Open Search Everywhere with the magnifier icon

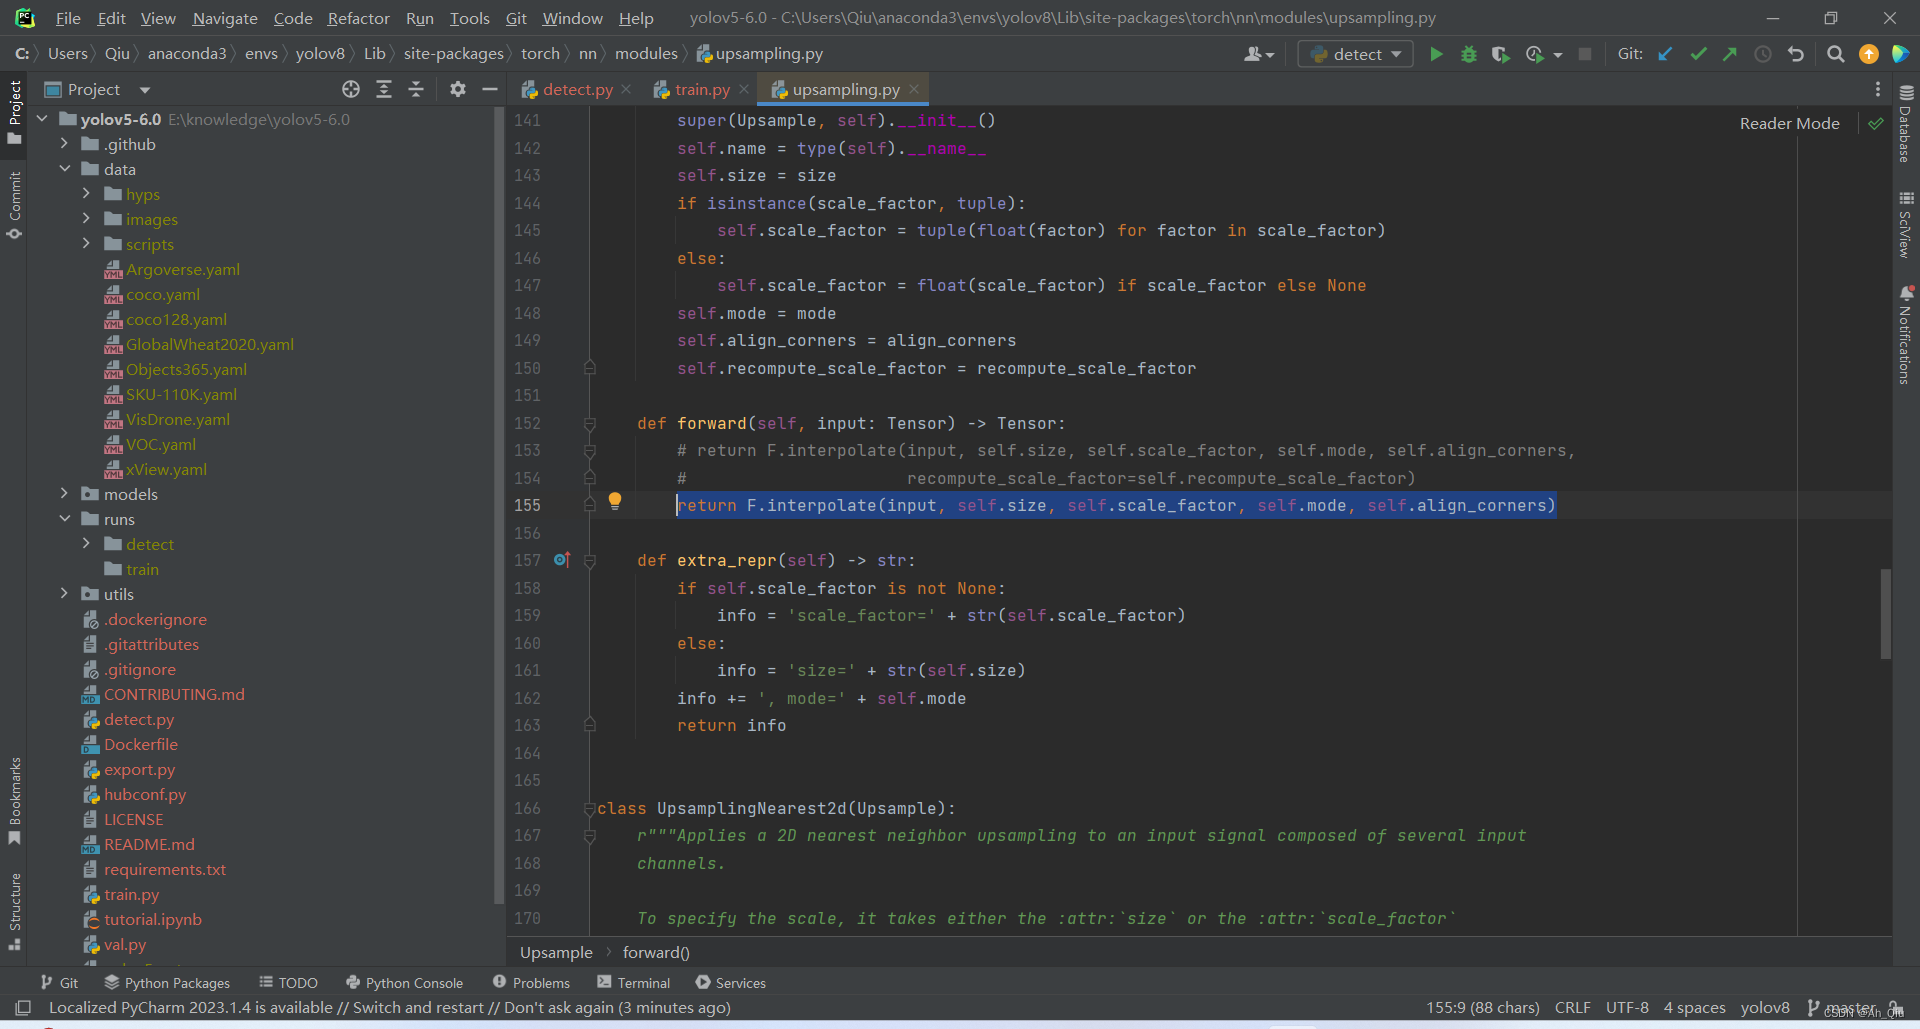tap(1835, 54)
